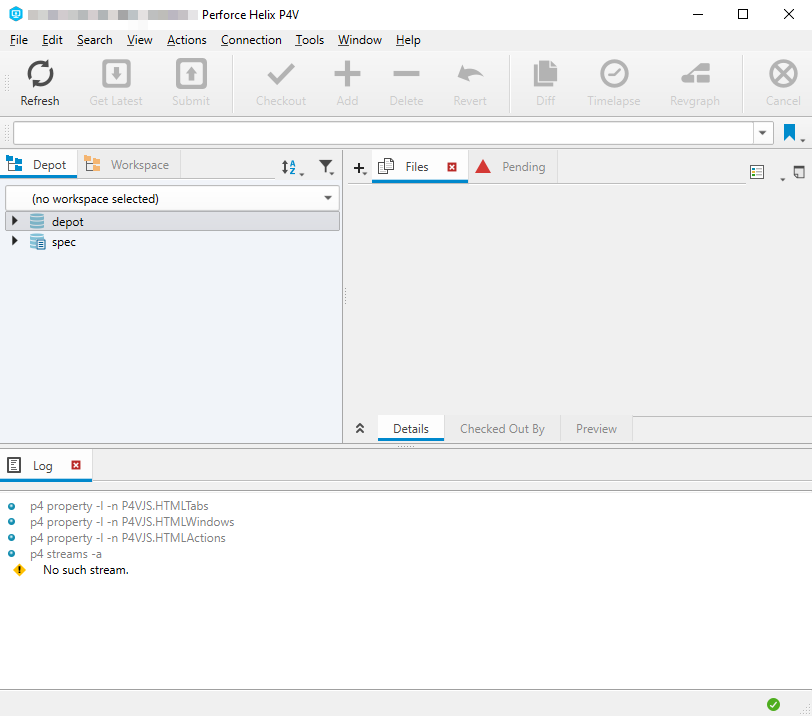The image size is (812, 716).
Task: Click the list view icon in right pane
Action: tap(757, 172)
